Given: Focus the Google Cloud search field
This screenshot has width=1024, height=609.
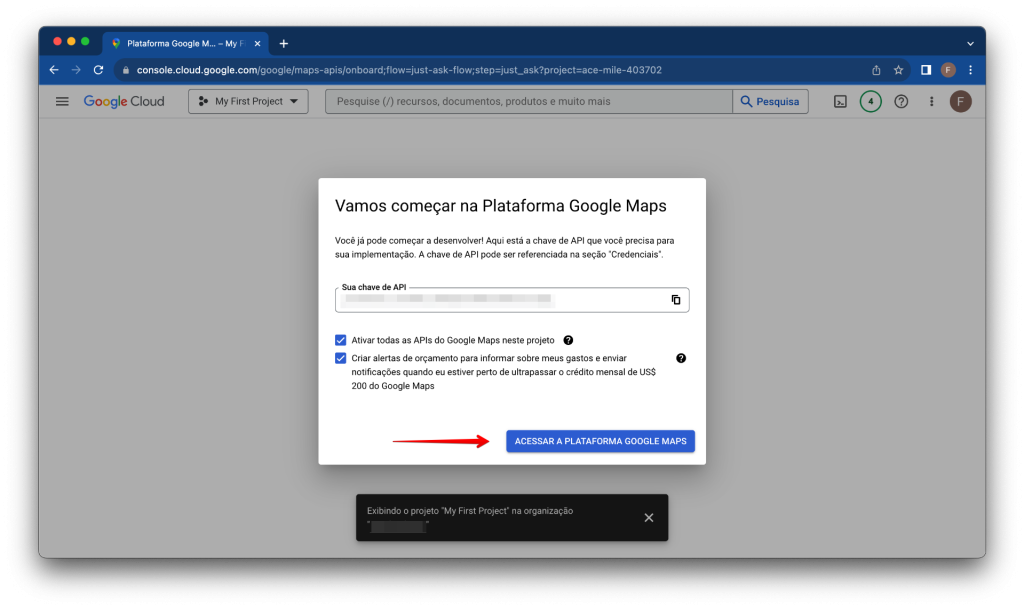Looking at the screenshot, I should click(x=529, y=101).
